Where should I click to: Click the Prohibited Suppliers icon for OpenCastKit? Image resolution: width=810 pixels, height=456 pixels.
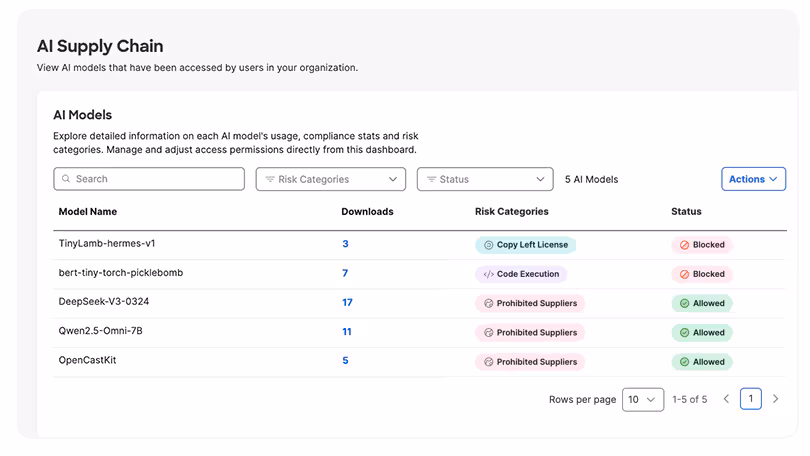coord(488,362)
